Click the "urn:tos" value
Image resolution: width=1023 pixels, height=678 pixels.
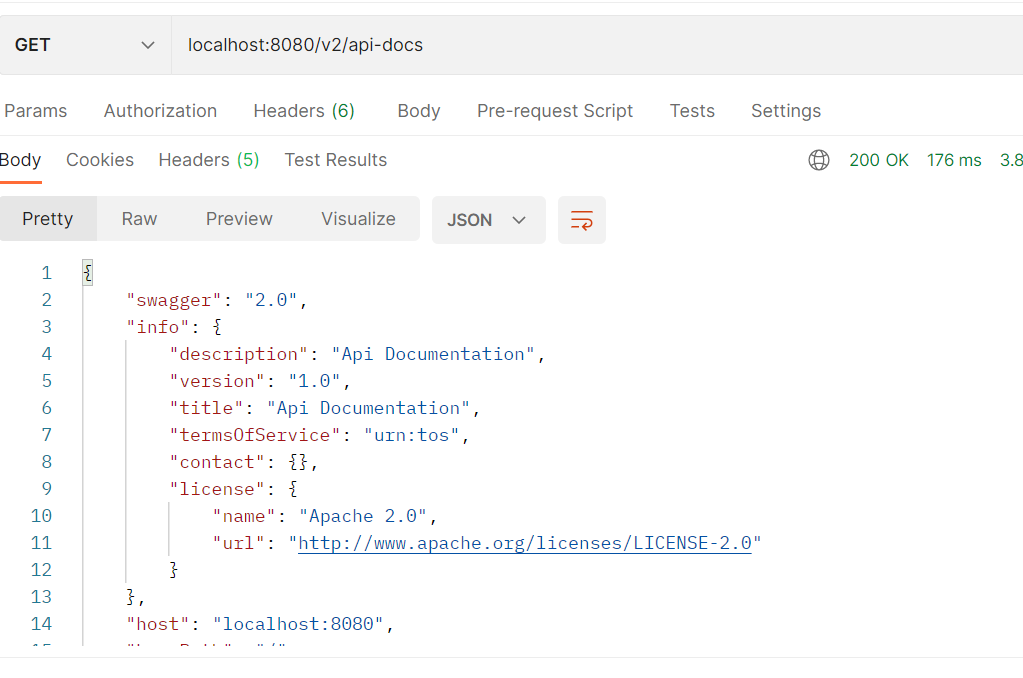412,435
